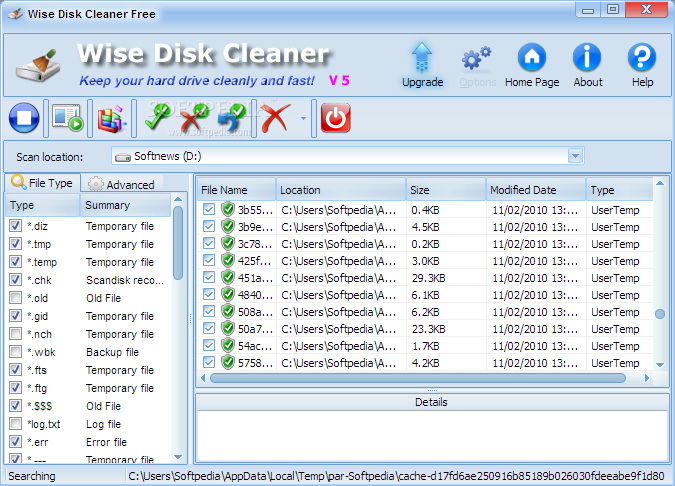Expand the Scan location dropdown
This screenshot has height=486, width=675.
575,156
